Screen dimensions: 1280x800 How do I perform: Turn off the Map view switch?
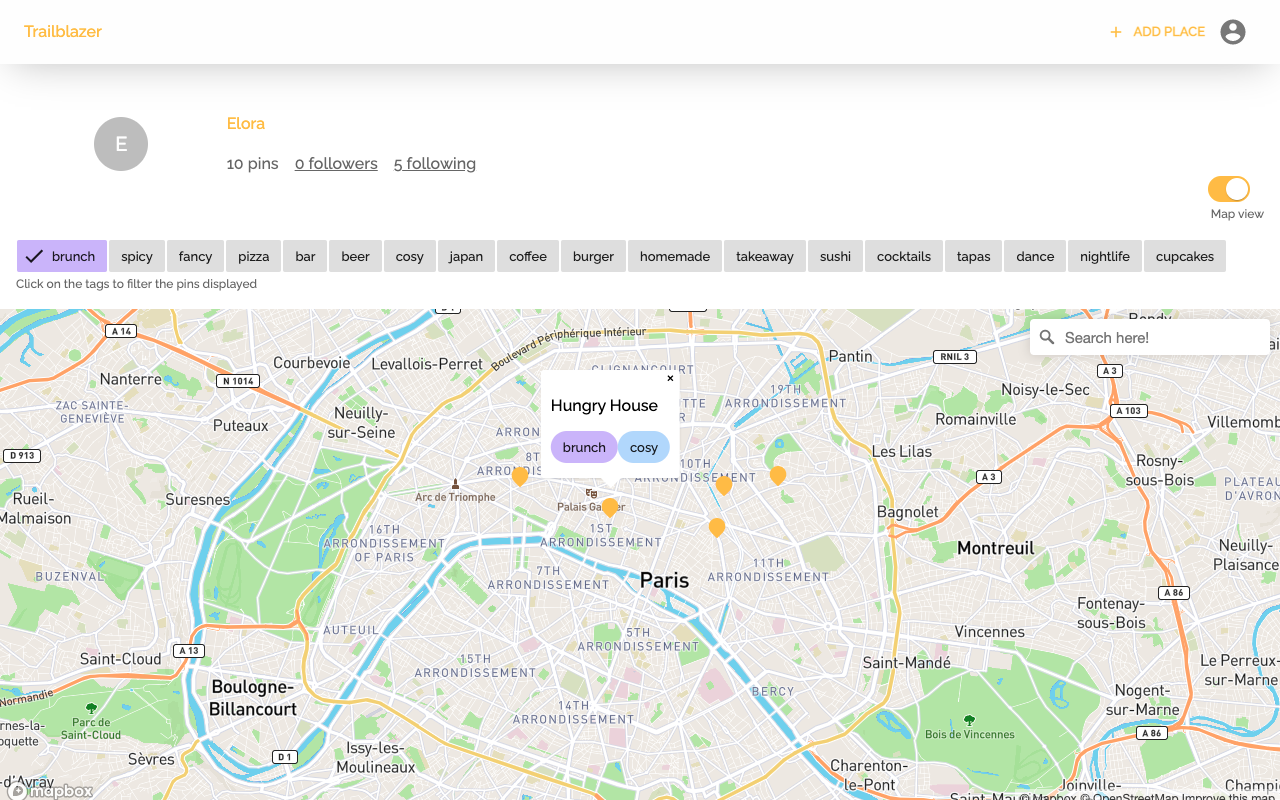coord(1229,189)
